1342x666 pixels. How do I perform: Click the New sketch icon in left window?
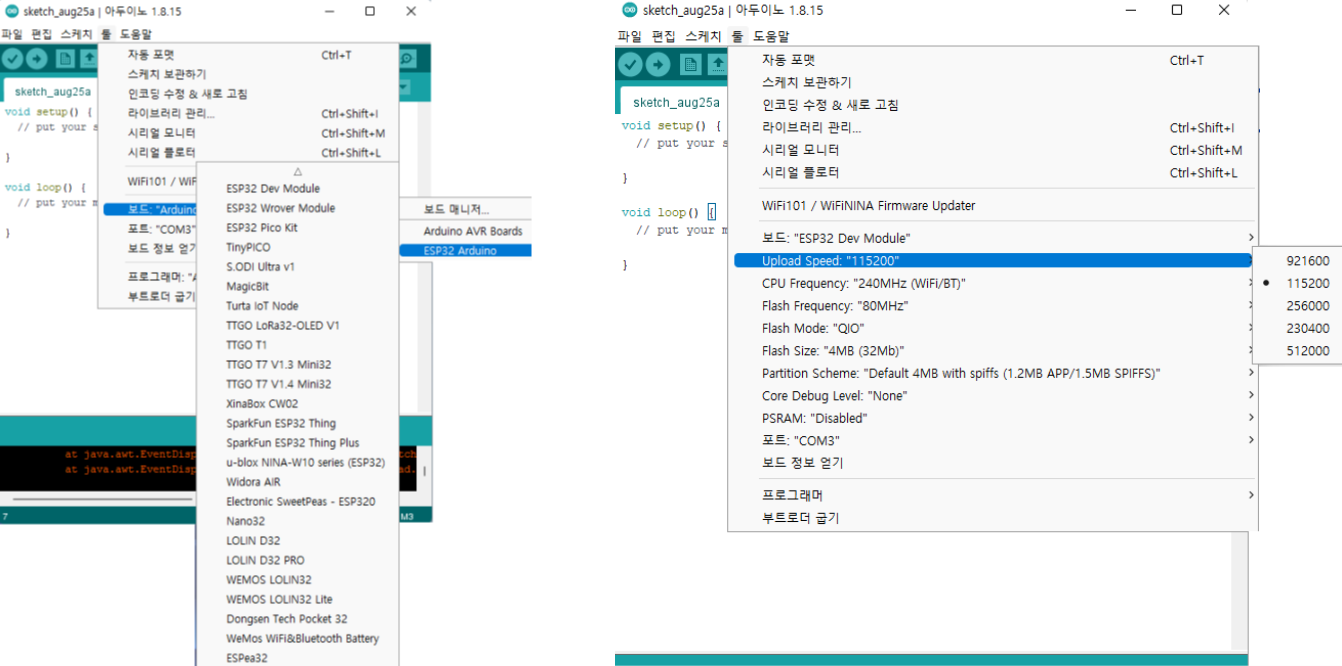point(65,59)
